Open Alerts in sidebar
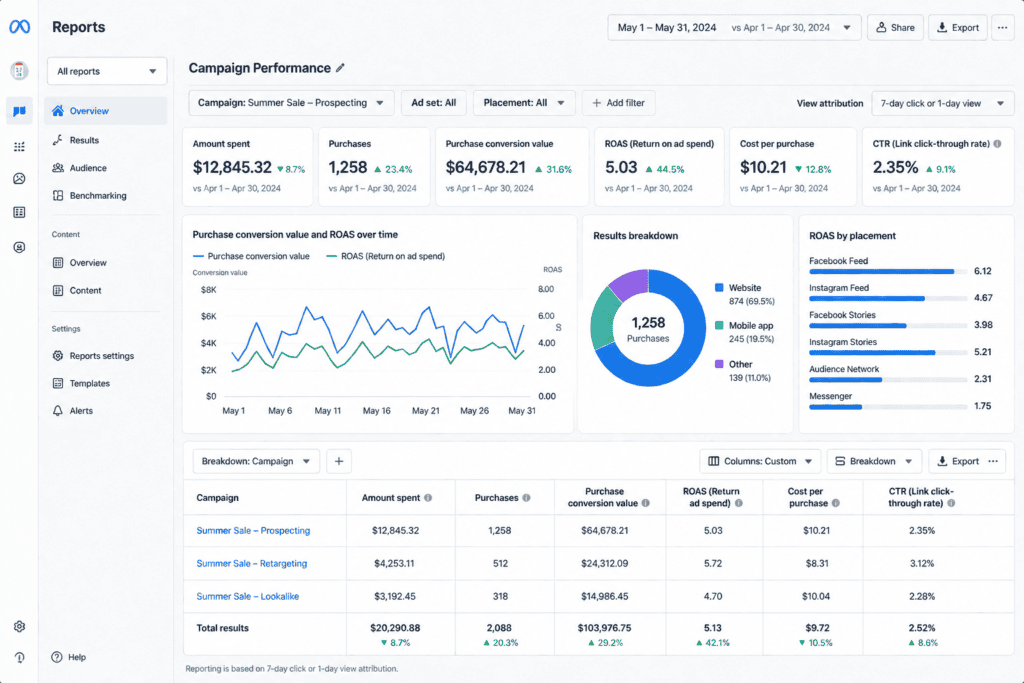 click(x=106, y=411)
